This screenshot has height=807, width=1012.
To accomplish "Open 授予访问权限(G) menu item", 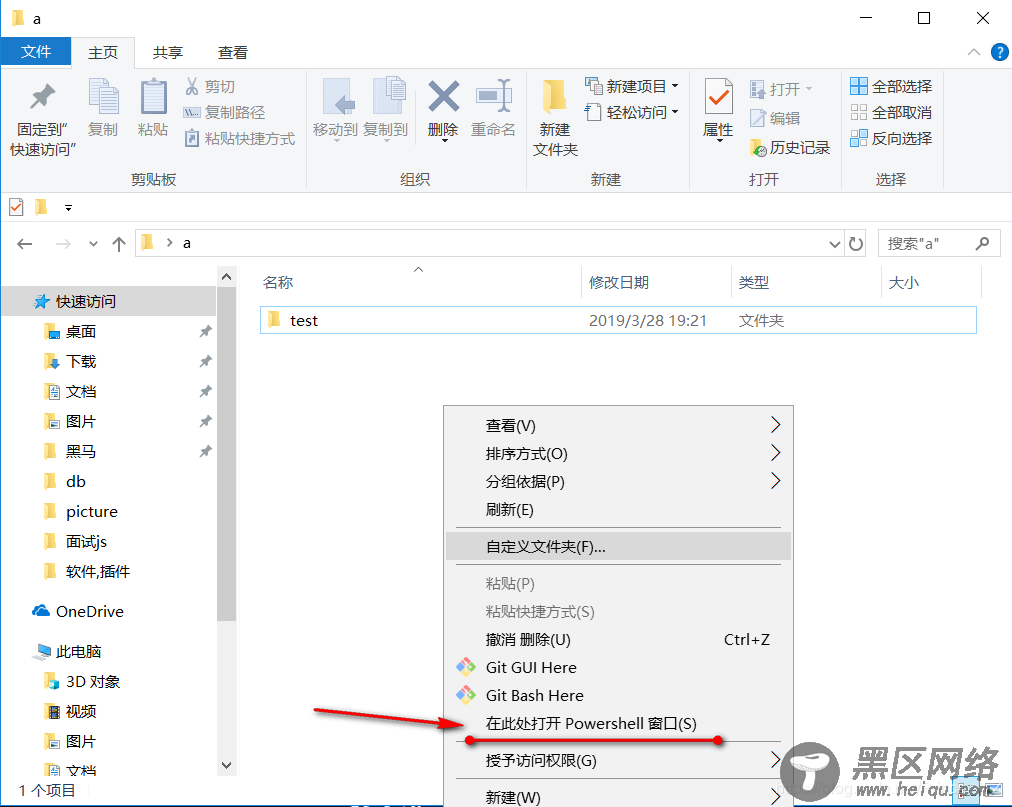I will tap(618, 761).
